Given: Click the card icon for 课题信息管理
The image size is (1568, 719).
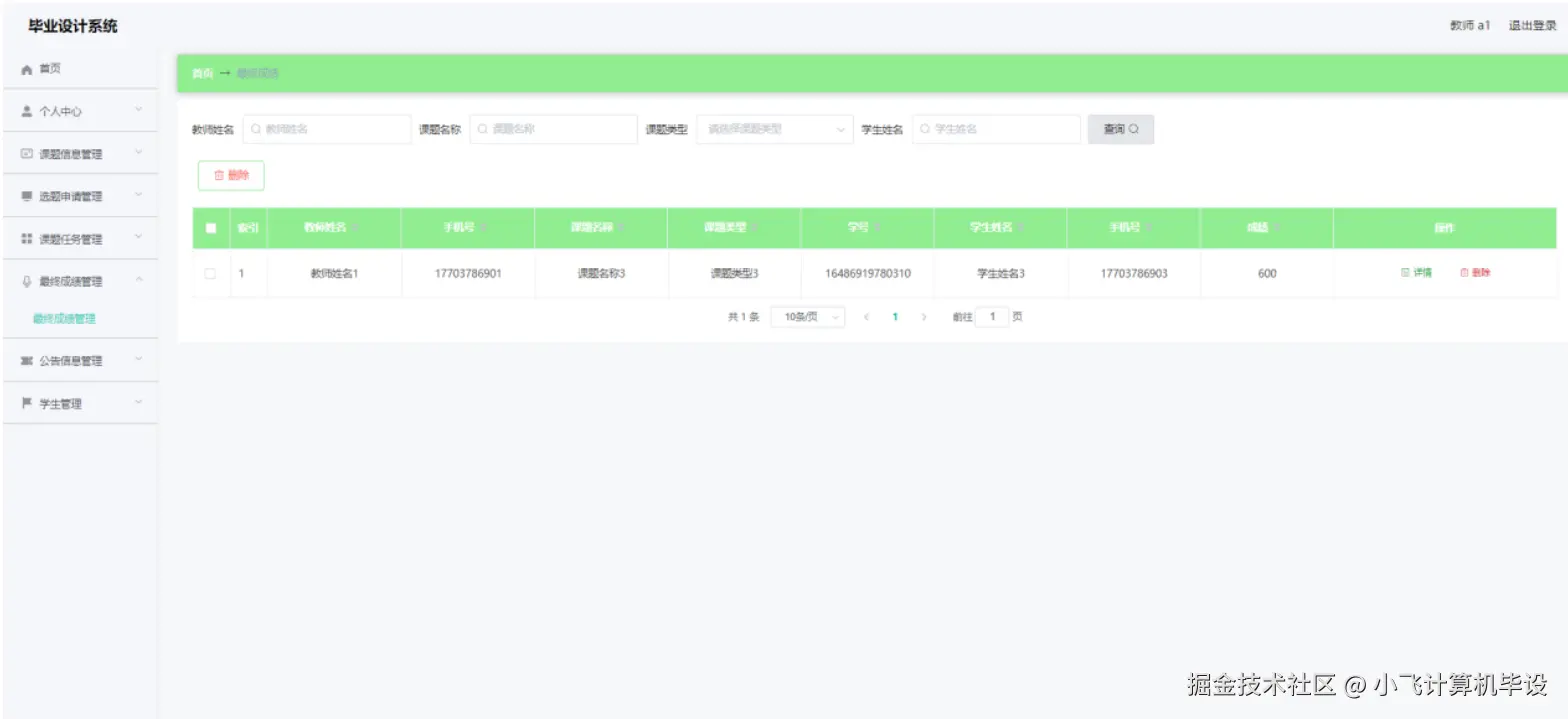Looking at the screenshot, I should point(27,154).
